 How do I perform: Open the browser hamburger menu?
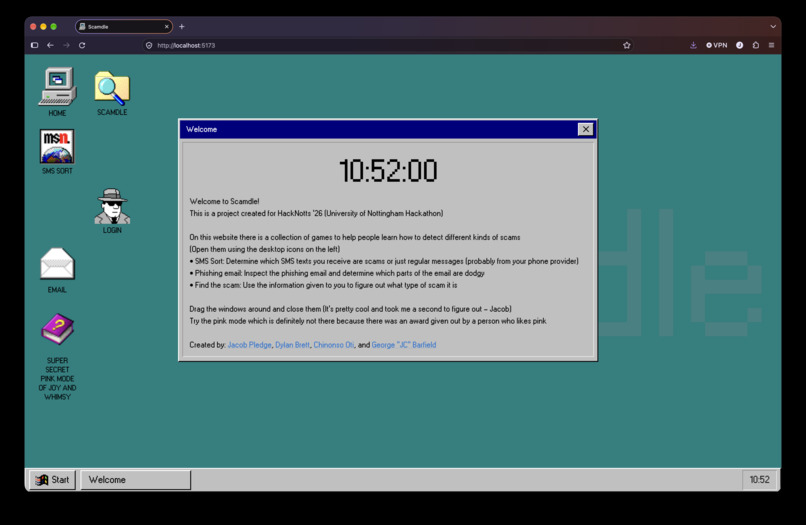(x=772, y=45)
